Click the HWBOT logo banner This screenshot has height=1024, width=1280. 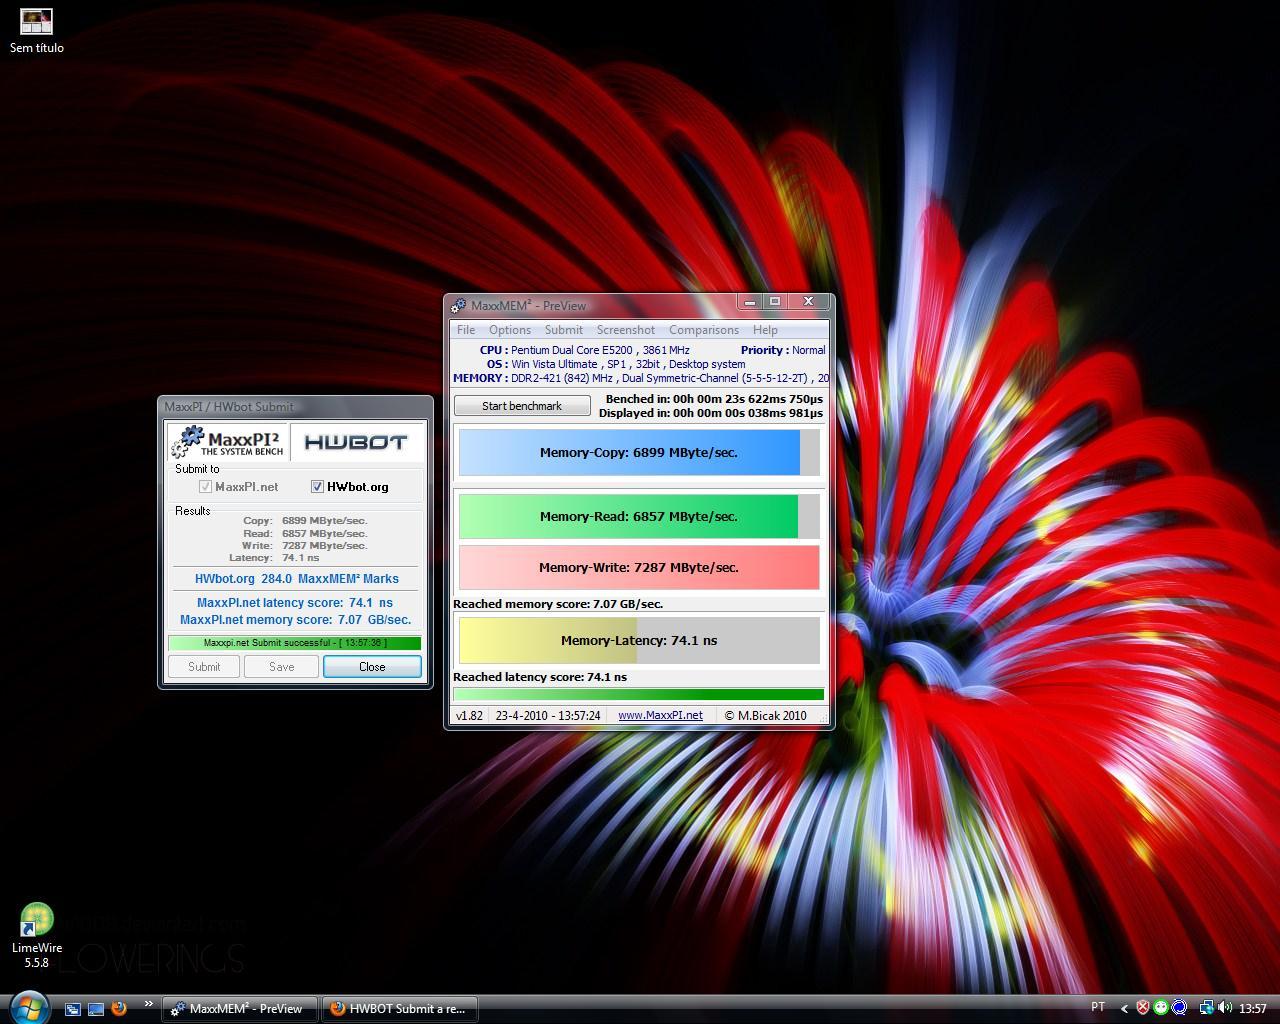[356, 442]
